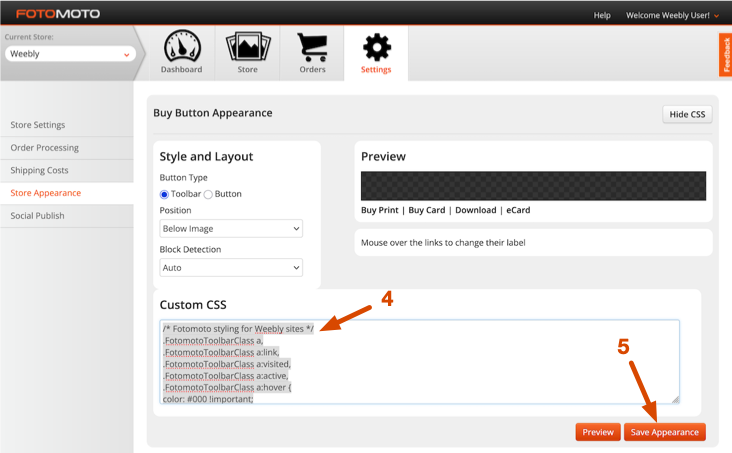
Task: Open the Current Store dropdown showing Weebly
Action: [70, 54]
